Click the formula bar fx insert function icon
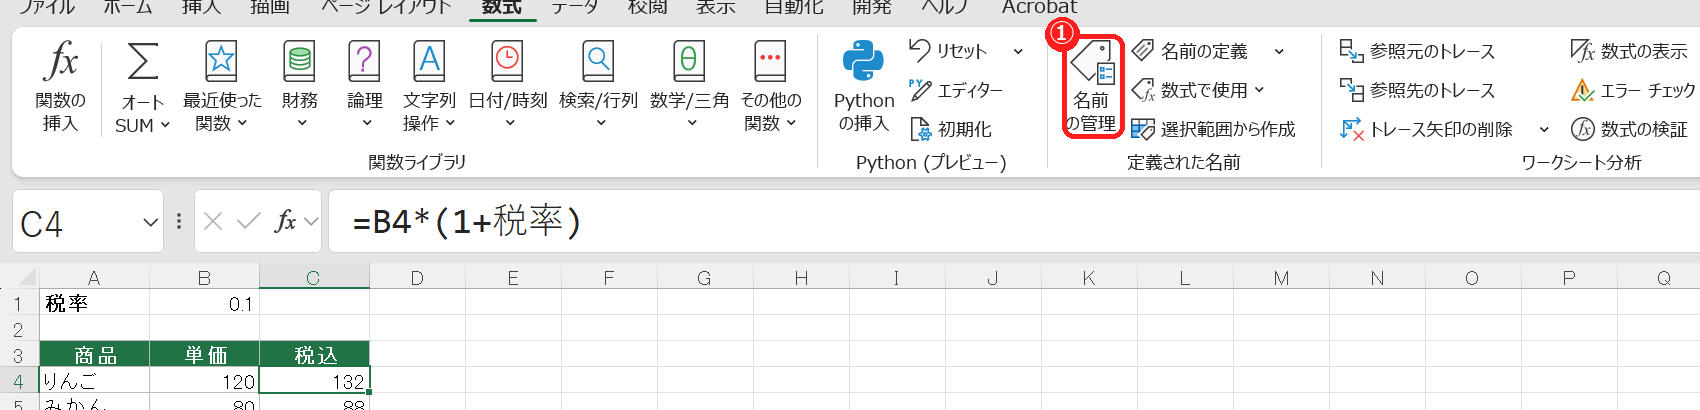Image resolution: width=1700 pixels, height=410 pixels. (285, 221)
